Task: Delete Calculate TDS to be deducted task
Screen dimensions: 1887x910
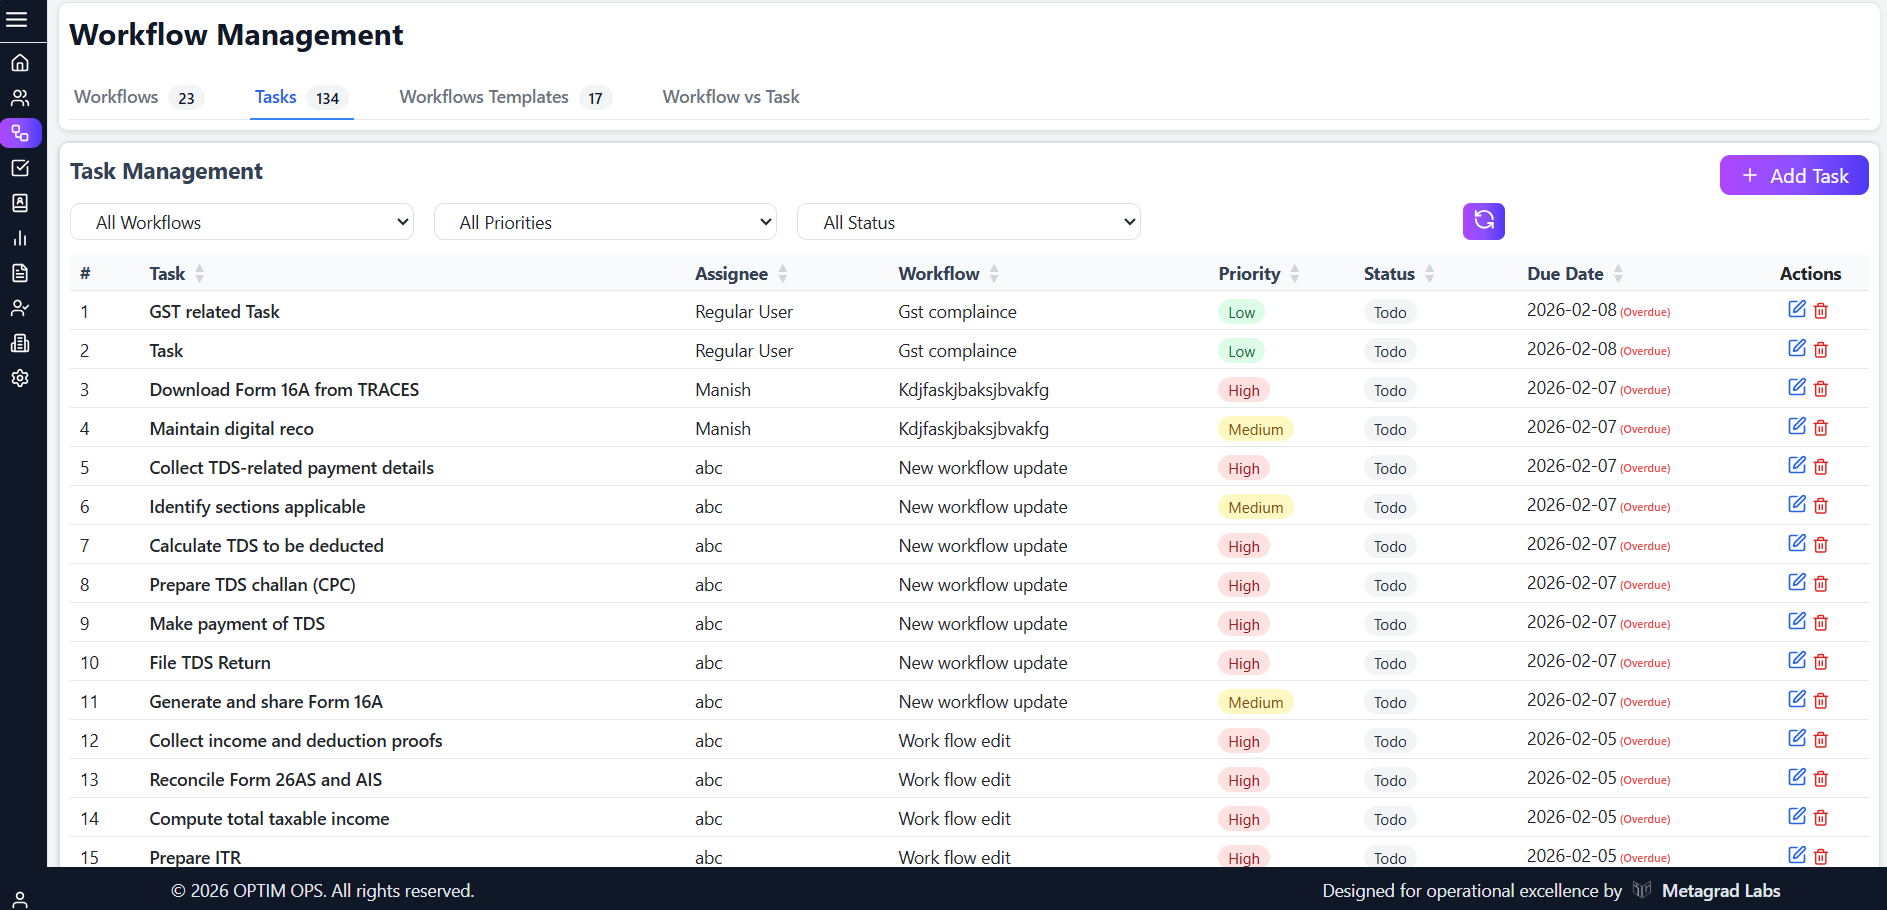Action: pyautogui.click(x=1821, y=545)
